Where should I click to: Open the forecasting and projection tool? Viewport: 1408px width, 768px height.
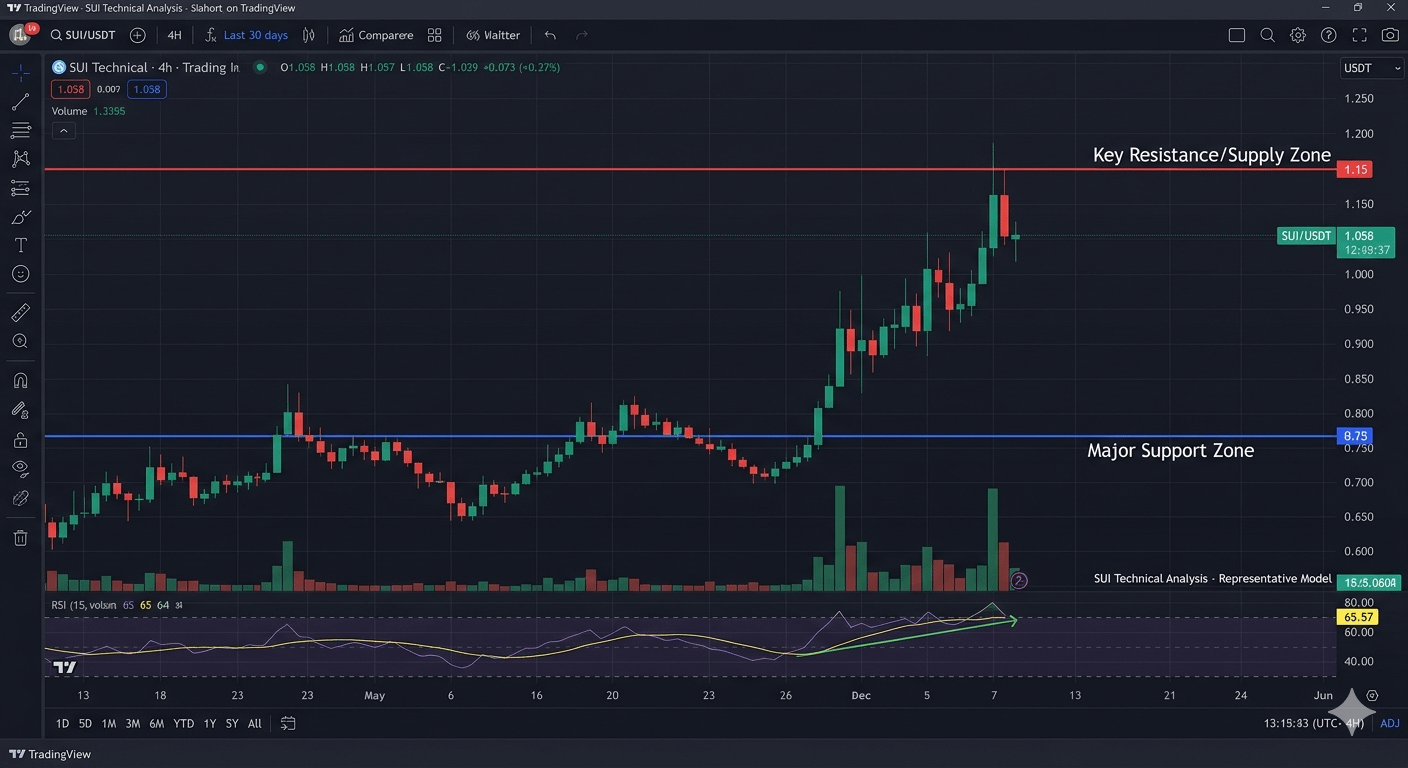[x=20, y=188]
